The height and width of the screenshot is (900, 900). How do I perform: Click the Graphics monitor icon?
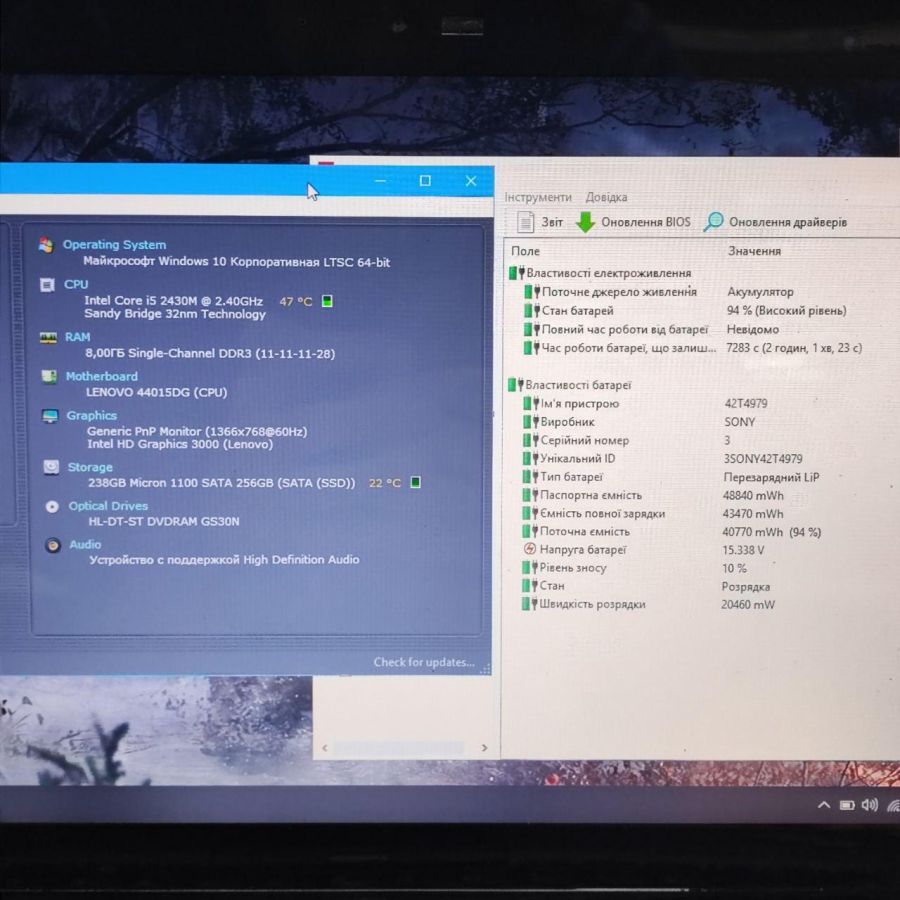pos(51,416)
